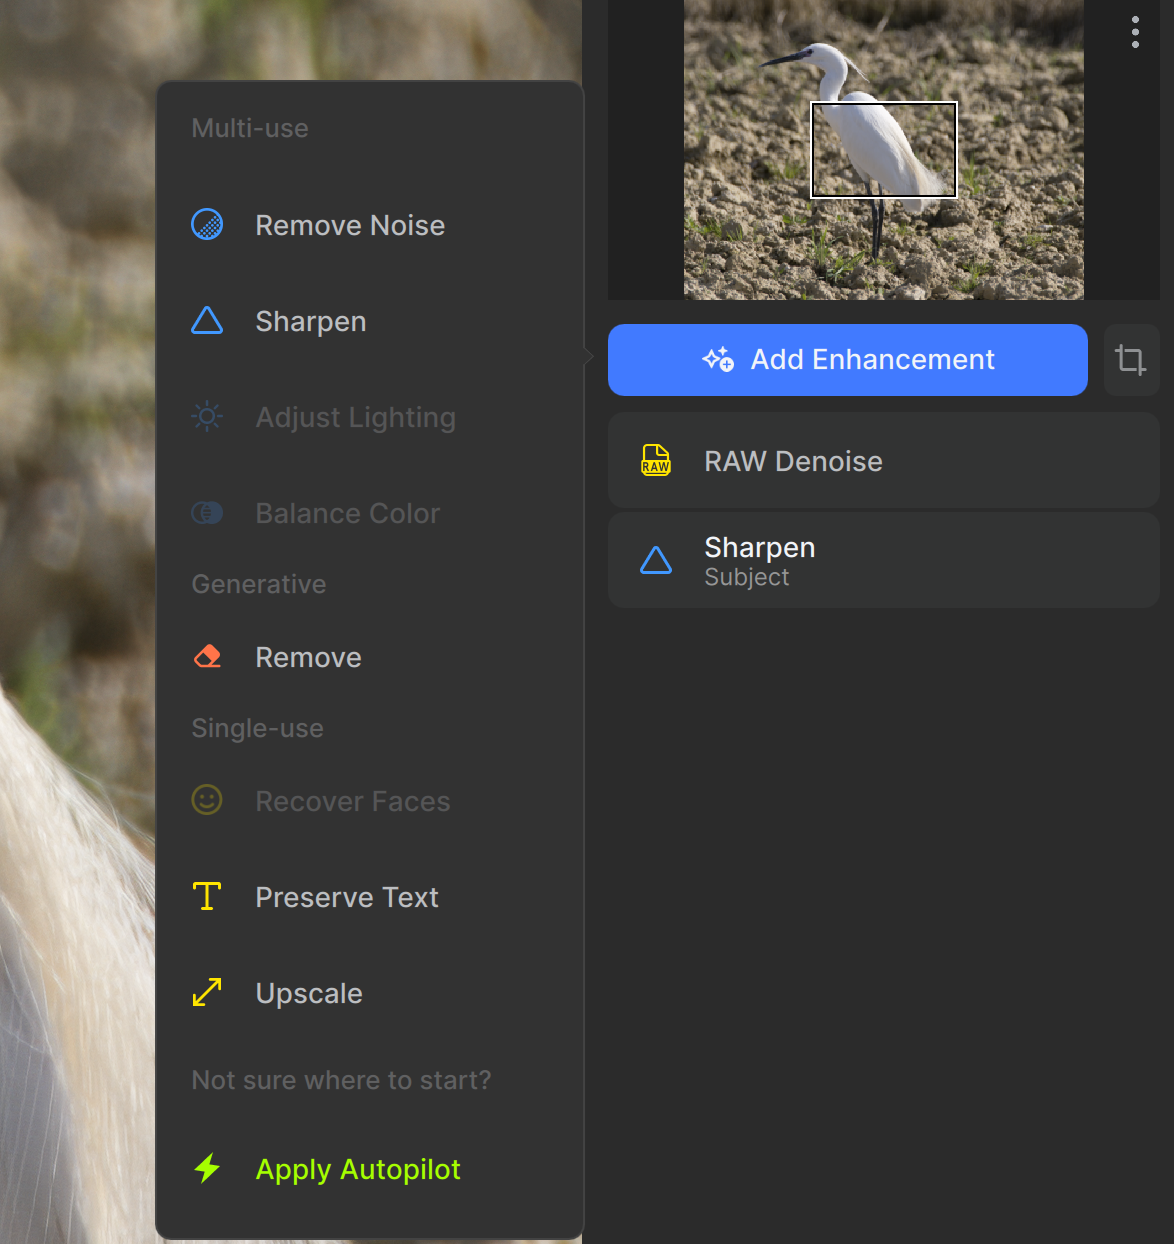This screenshot has height=1244, width=1174.
Task: Open the crop tool icon
Action: (x=1131, y=360)
